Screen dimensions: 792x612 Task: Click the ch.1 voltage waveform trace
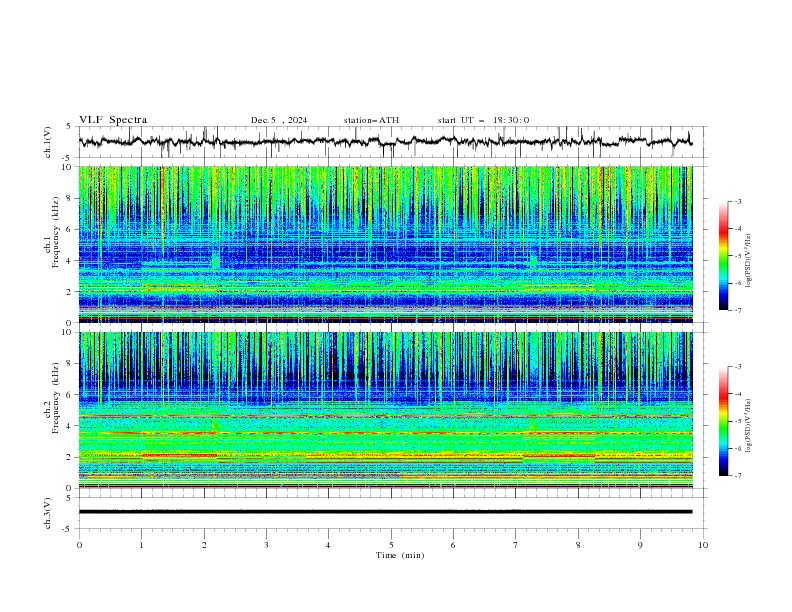point(385,142)
